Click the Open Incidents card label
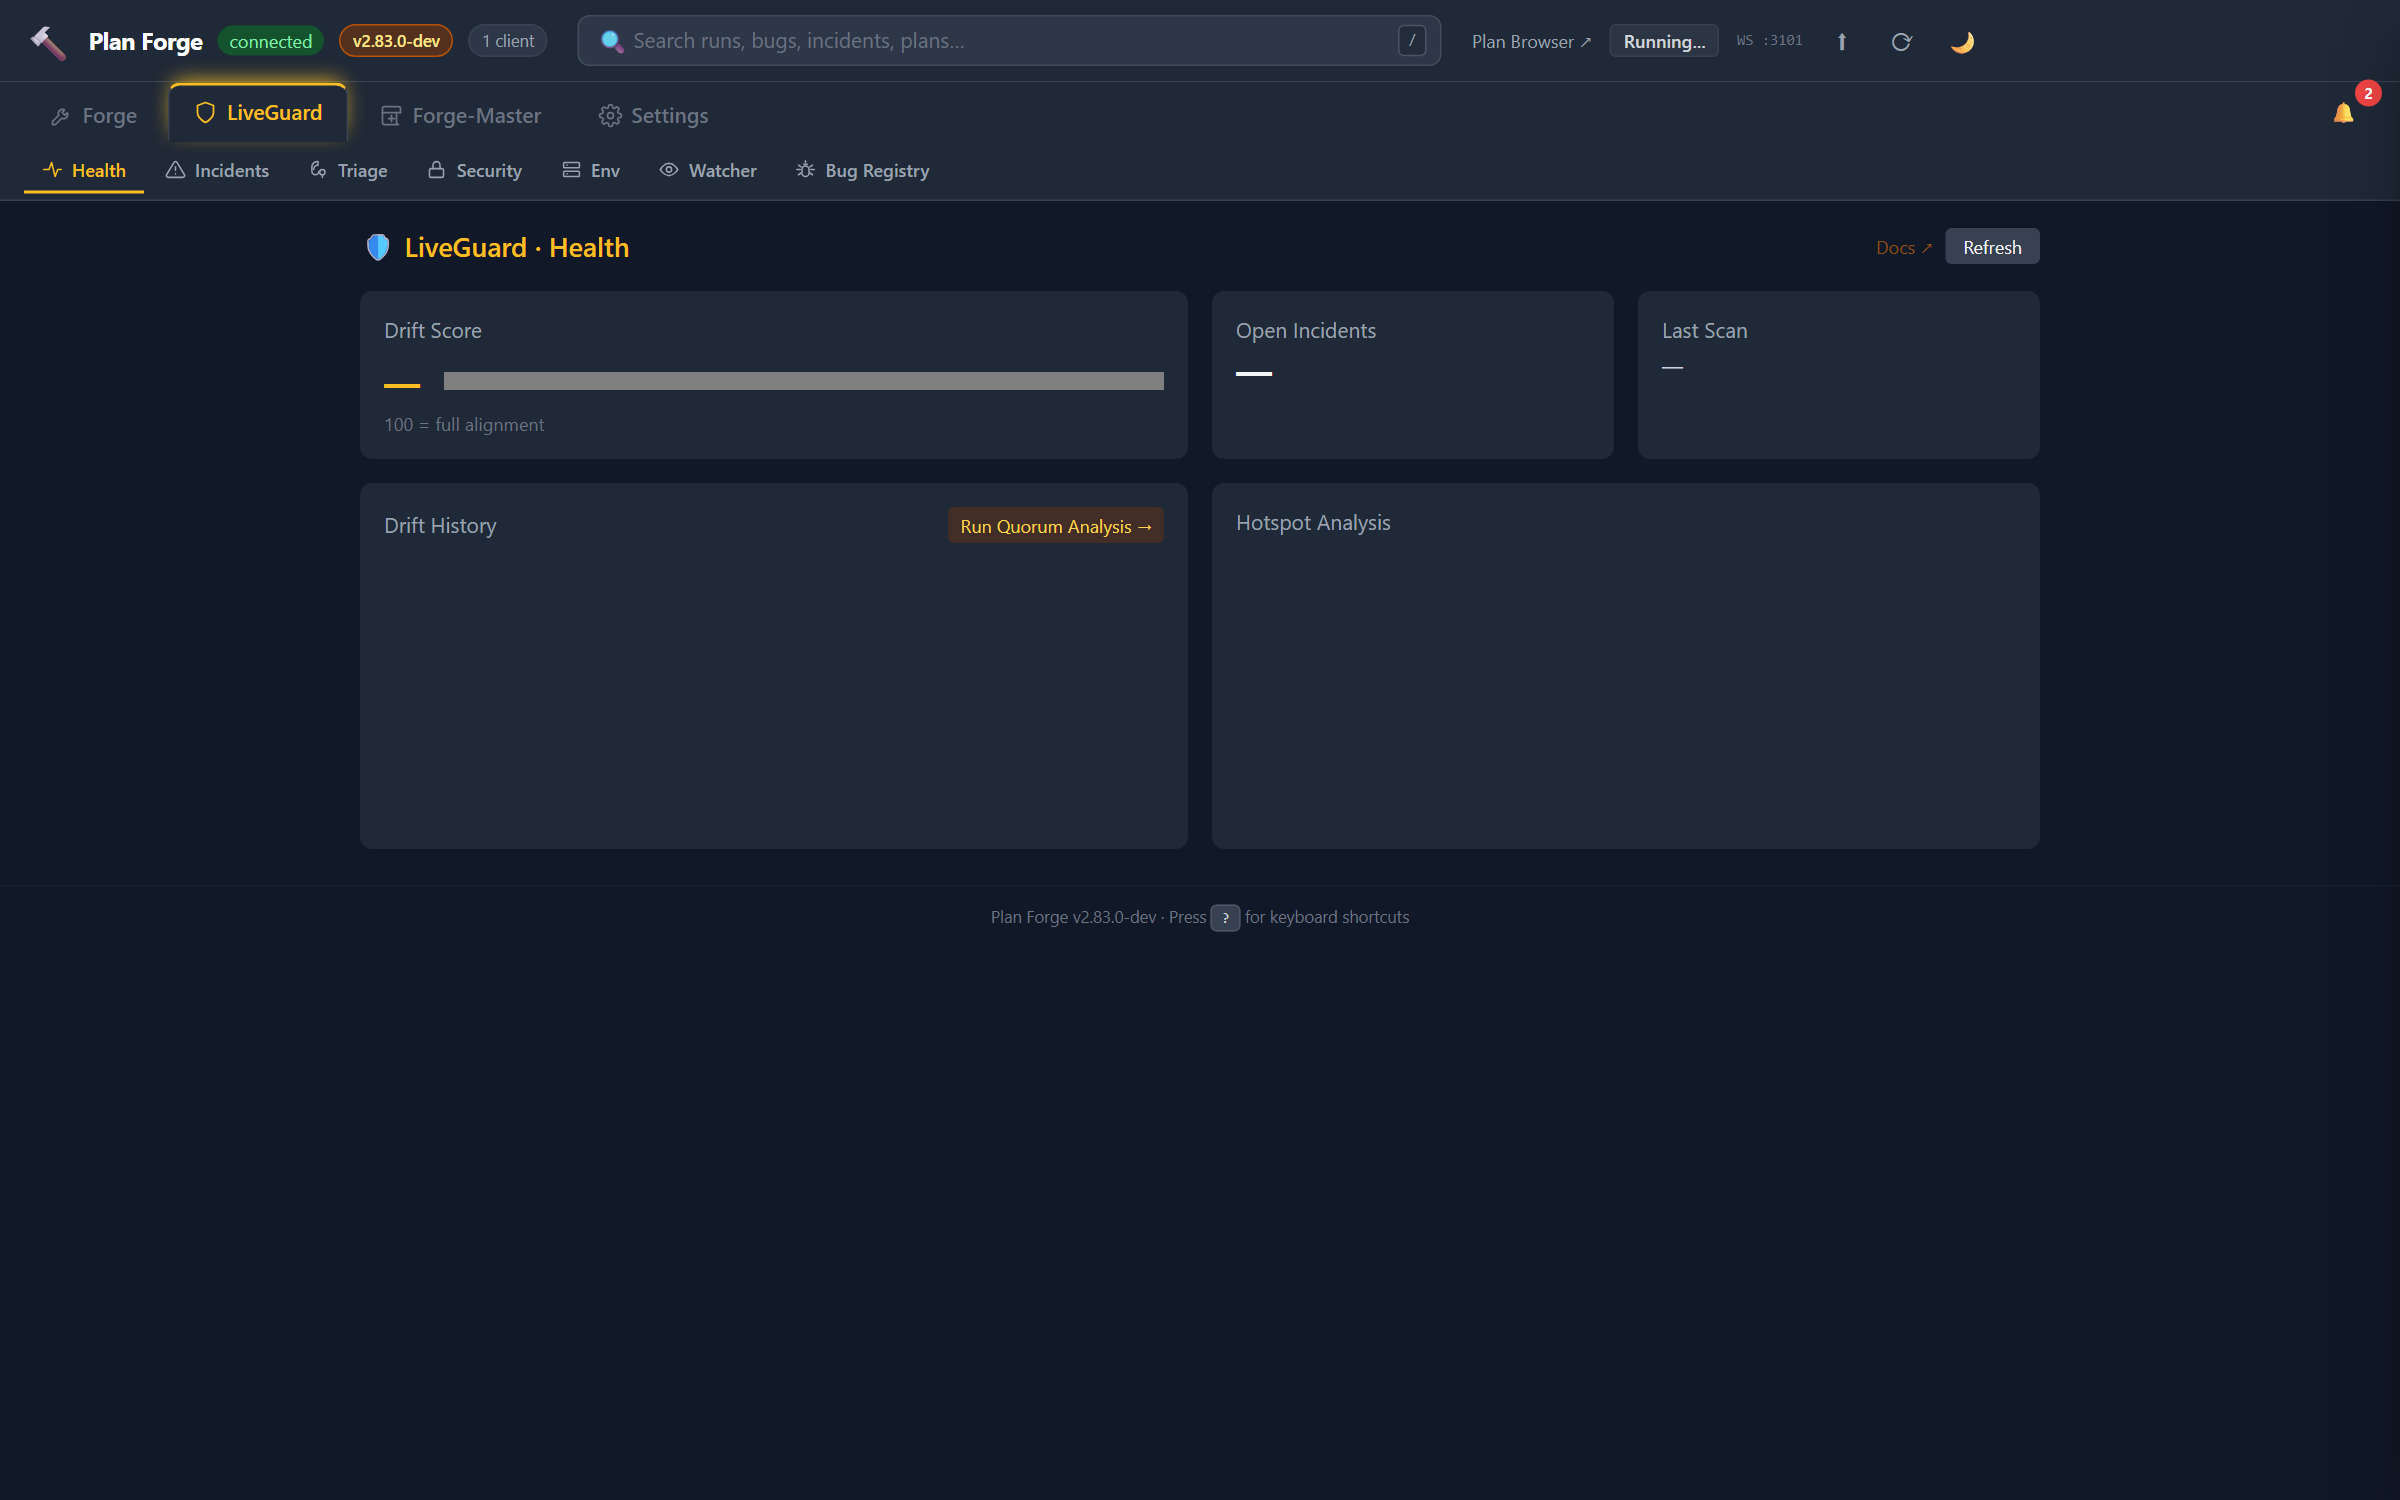This screenshot has height=1500, width=2400. (1305, 331)
